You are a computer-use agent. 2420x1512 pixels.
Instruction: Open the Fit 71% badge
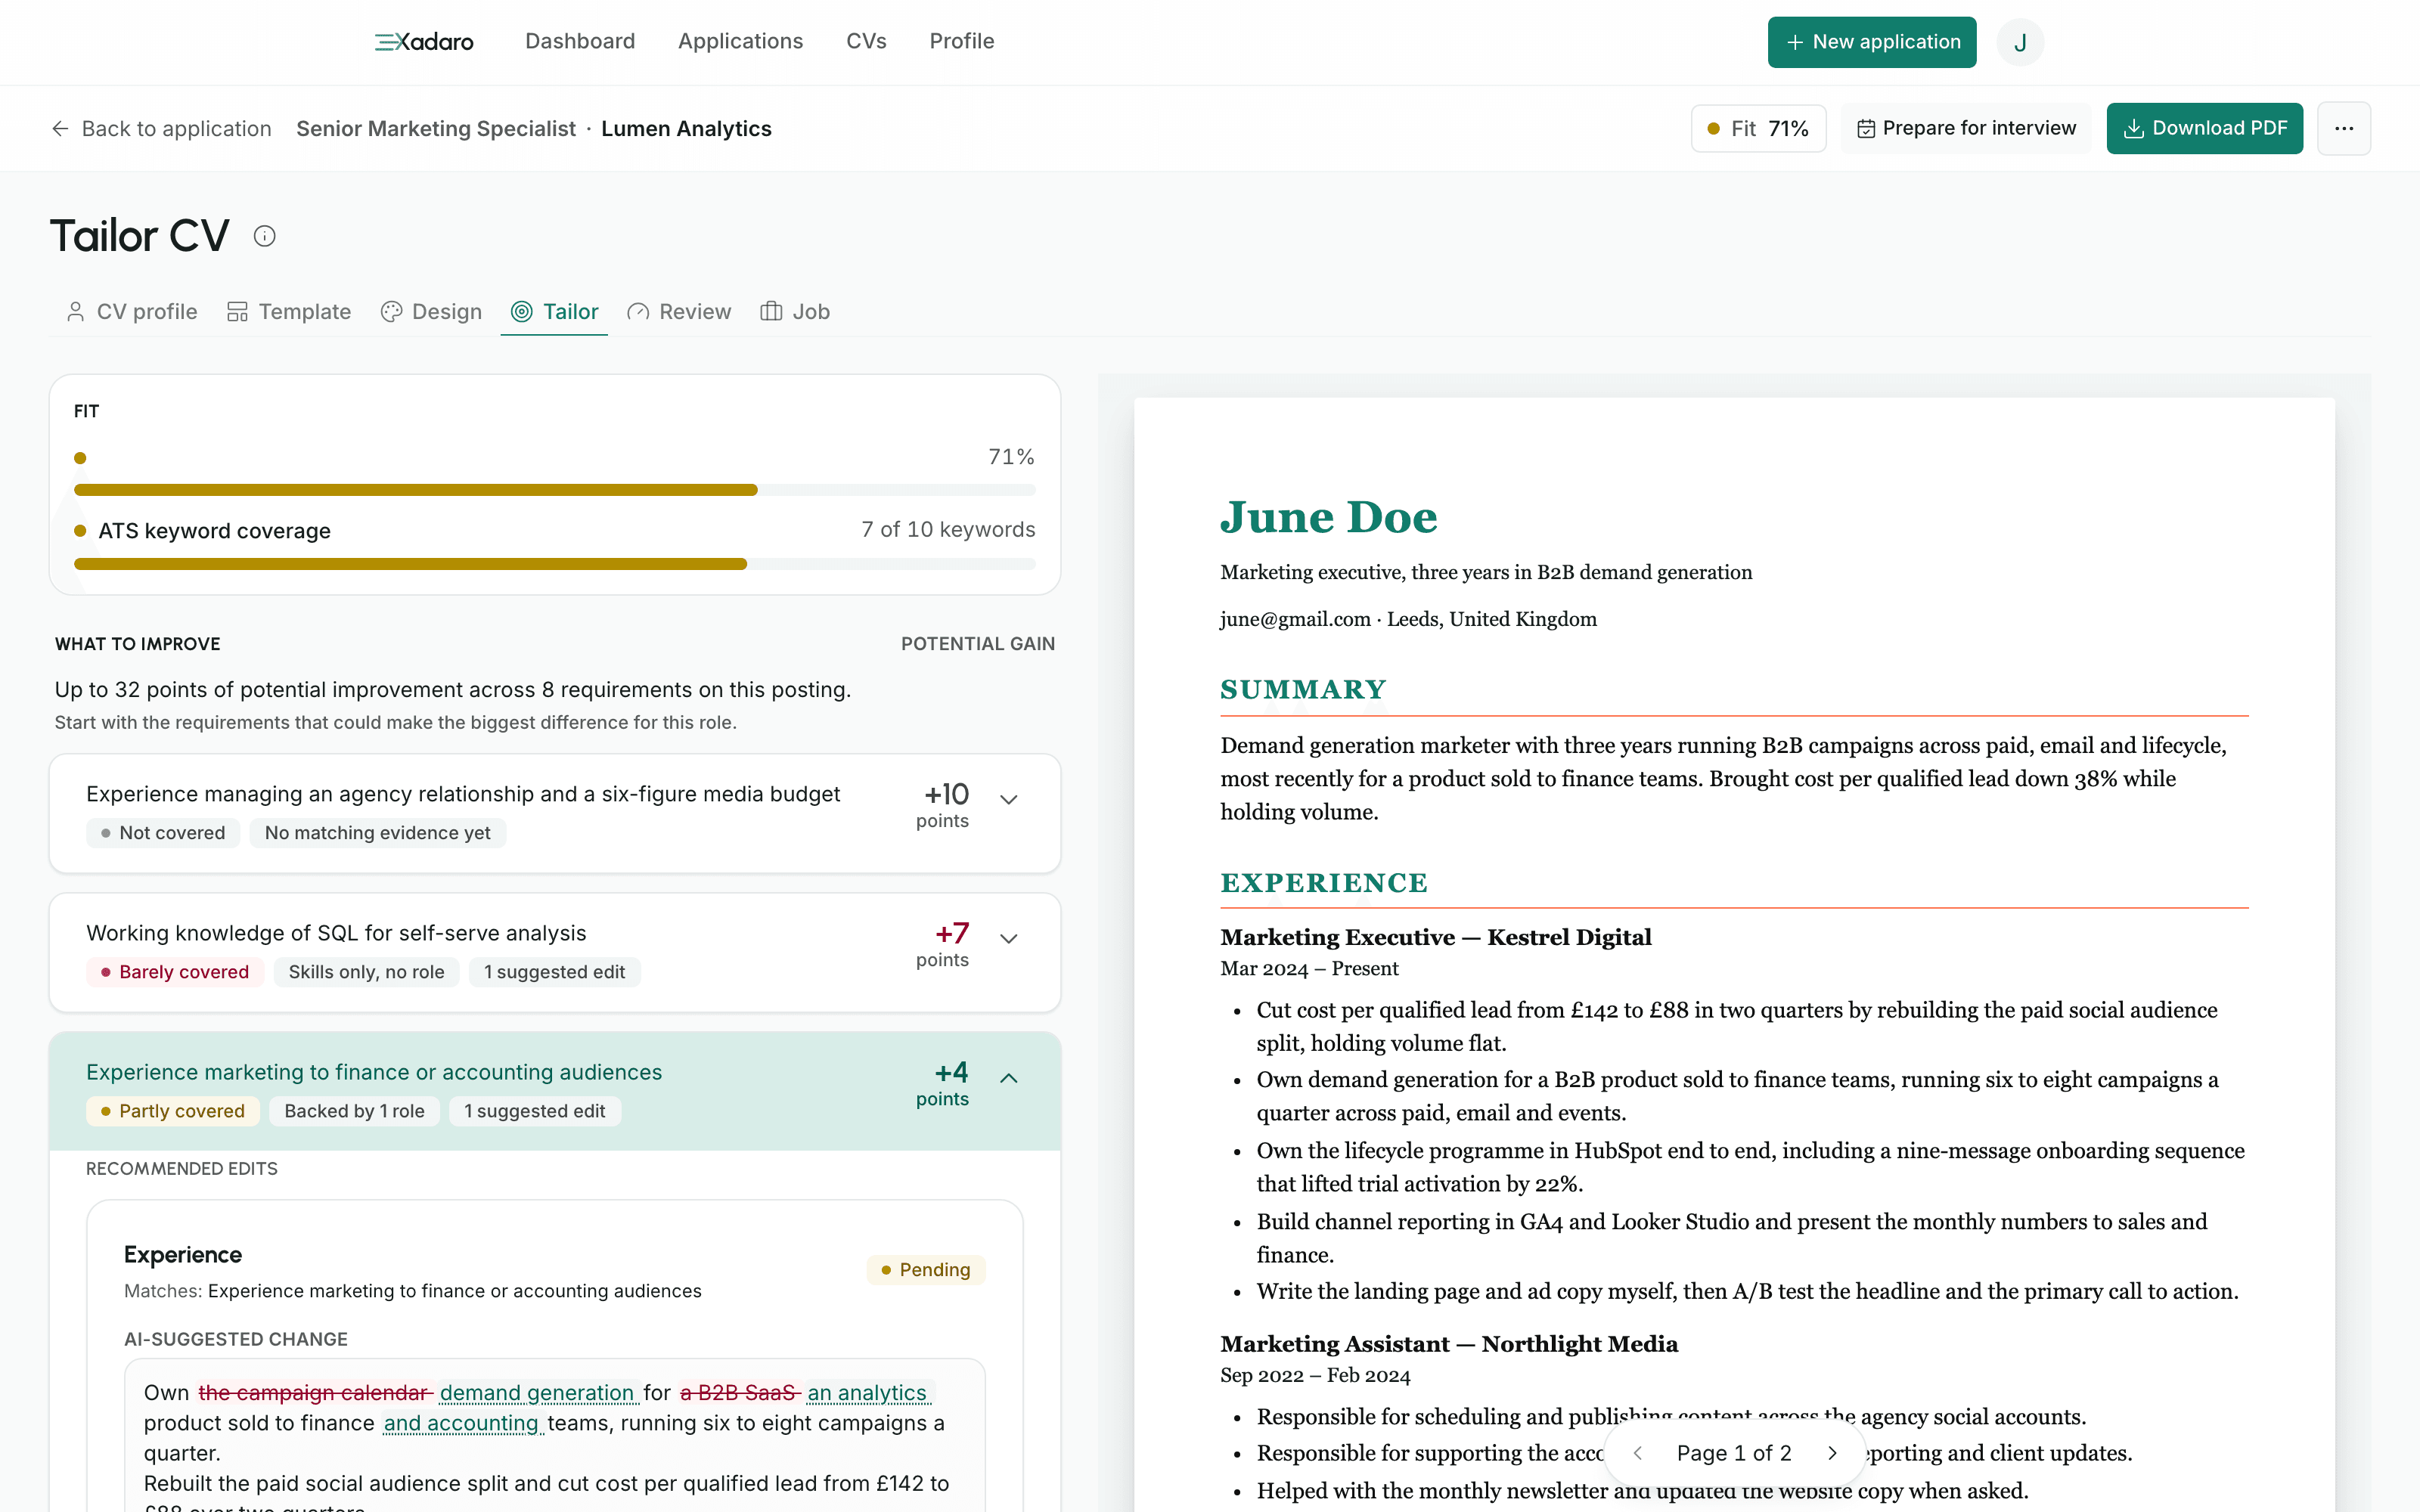coord(1758,128)
